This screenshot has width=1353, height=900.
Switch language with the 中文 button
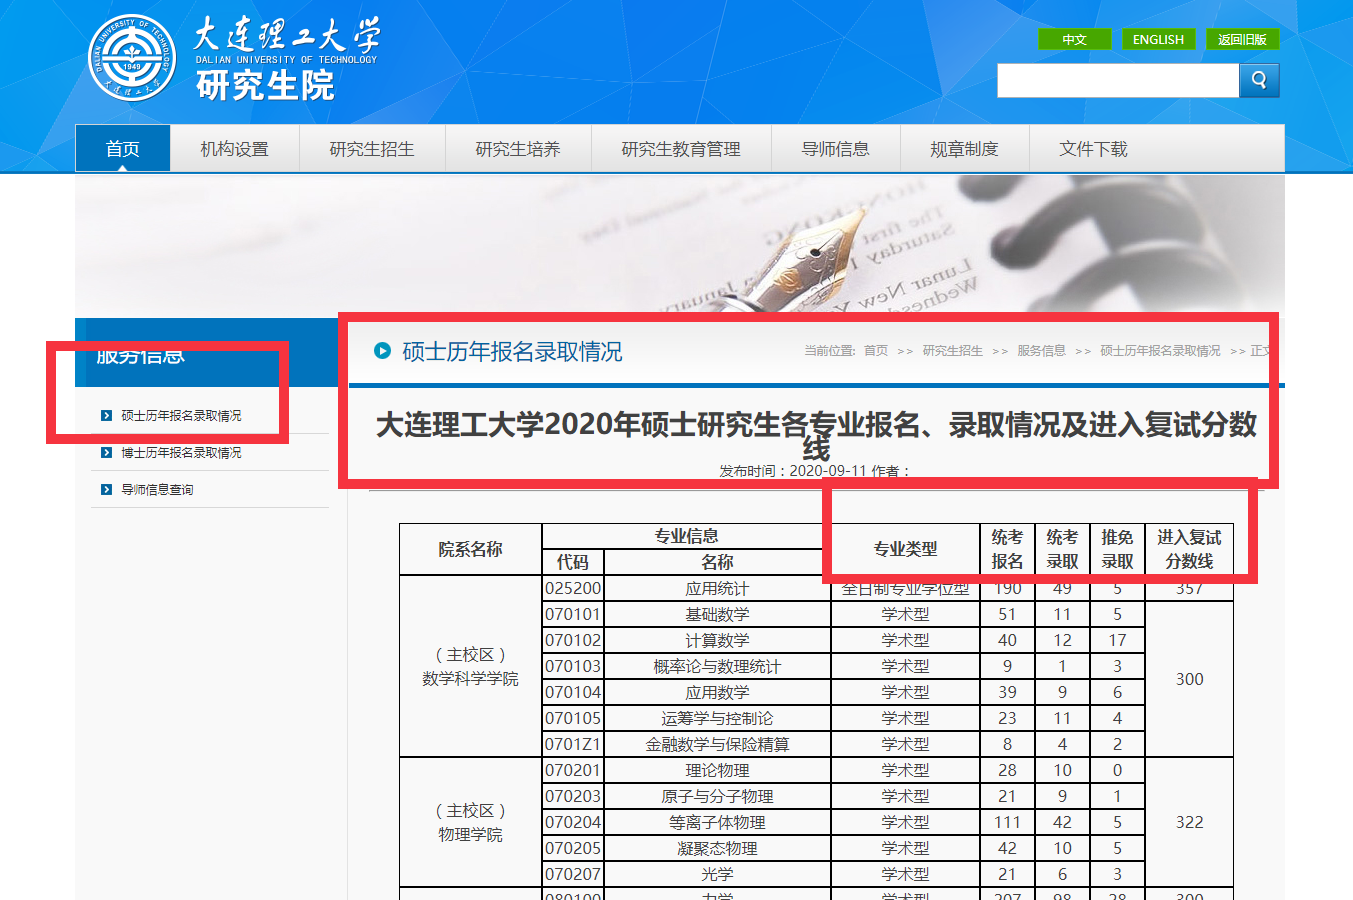coord(1074,39)
